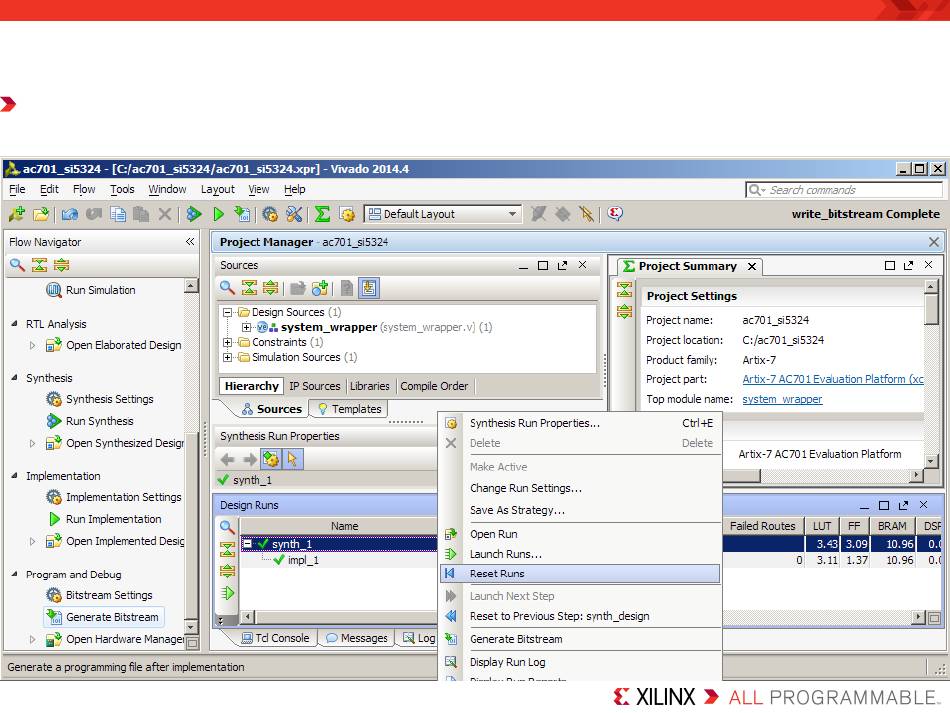Collapse Flow Navigator with the double-chevron
The height and width of the screenshot is (713, 950).
click(x=190, y=242)
